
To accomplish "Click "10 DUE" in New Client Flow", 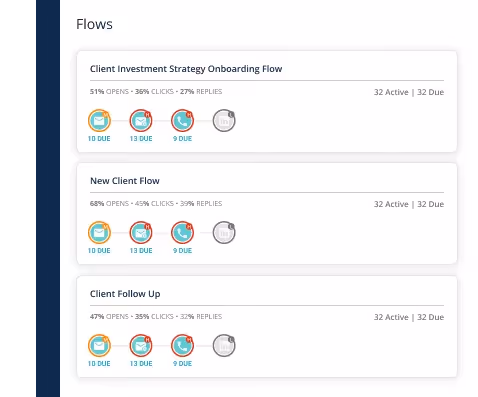I will pyautogui.click(x=99, y=251).
